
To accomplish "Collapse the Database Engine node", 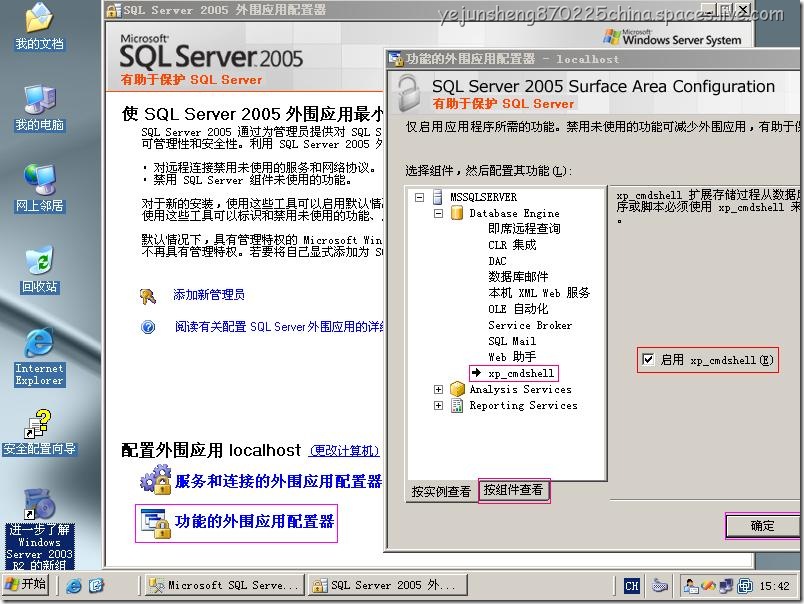I will [x=438, y=213].
